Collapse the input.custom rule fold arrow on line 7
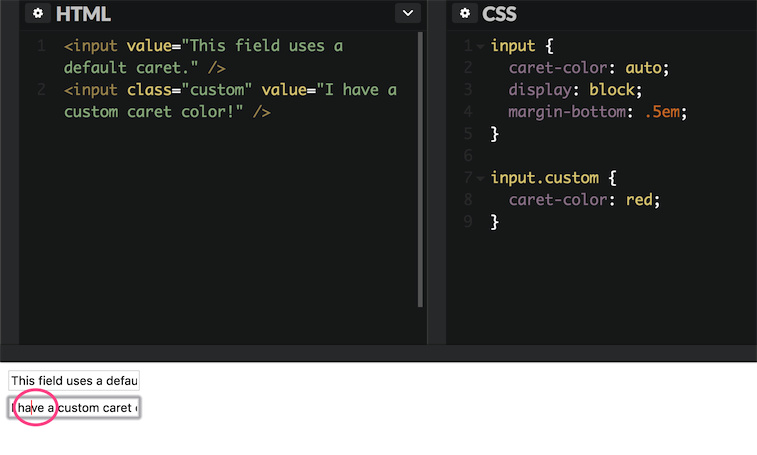Image resolution: width=757 pixels, height=455 pixels. [x=480, y=178]
